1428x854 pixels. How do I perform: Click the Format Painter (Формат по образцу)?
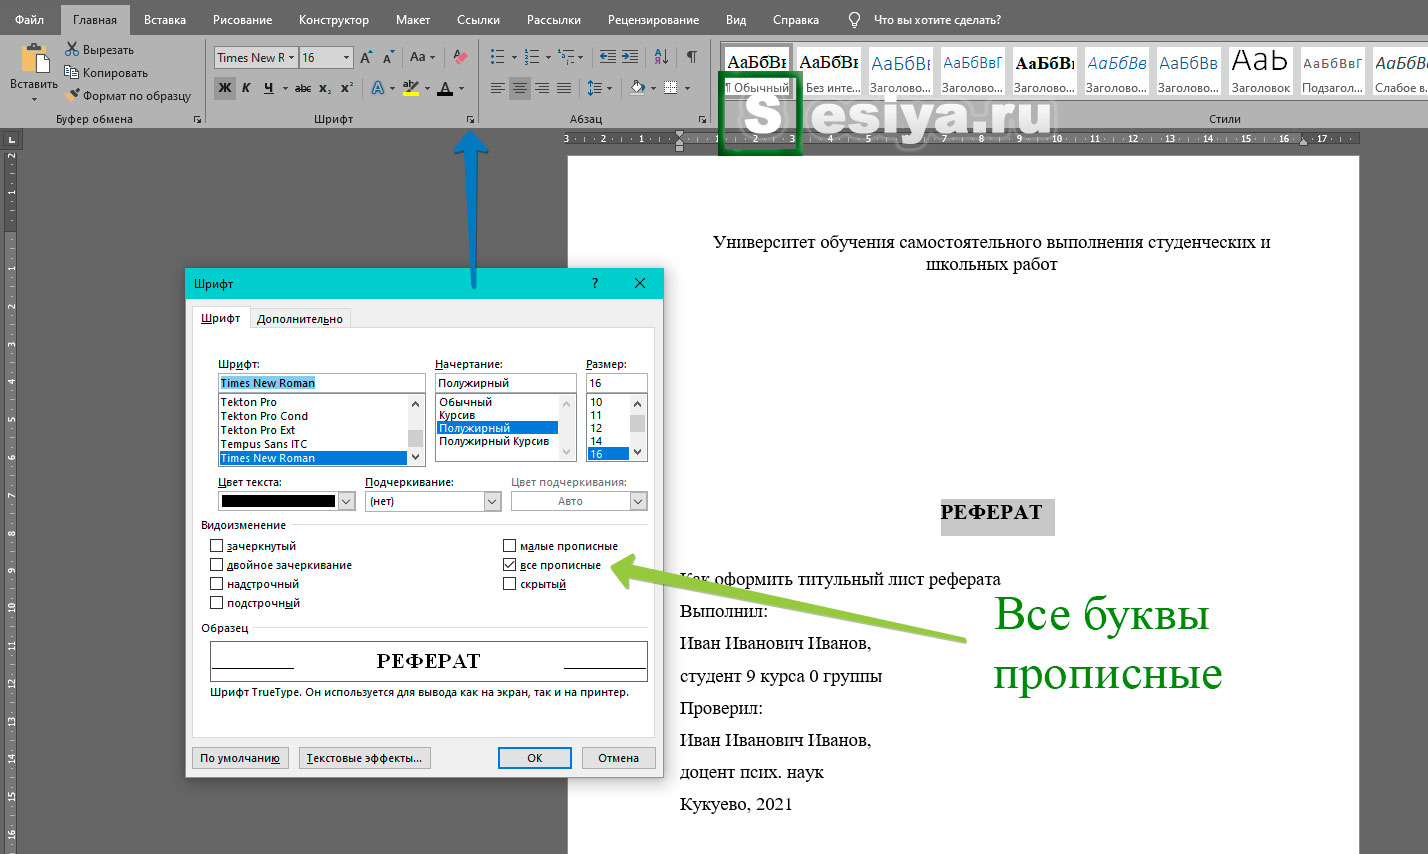pyautogui.click(x=129, y=96)
